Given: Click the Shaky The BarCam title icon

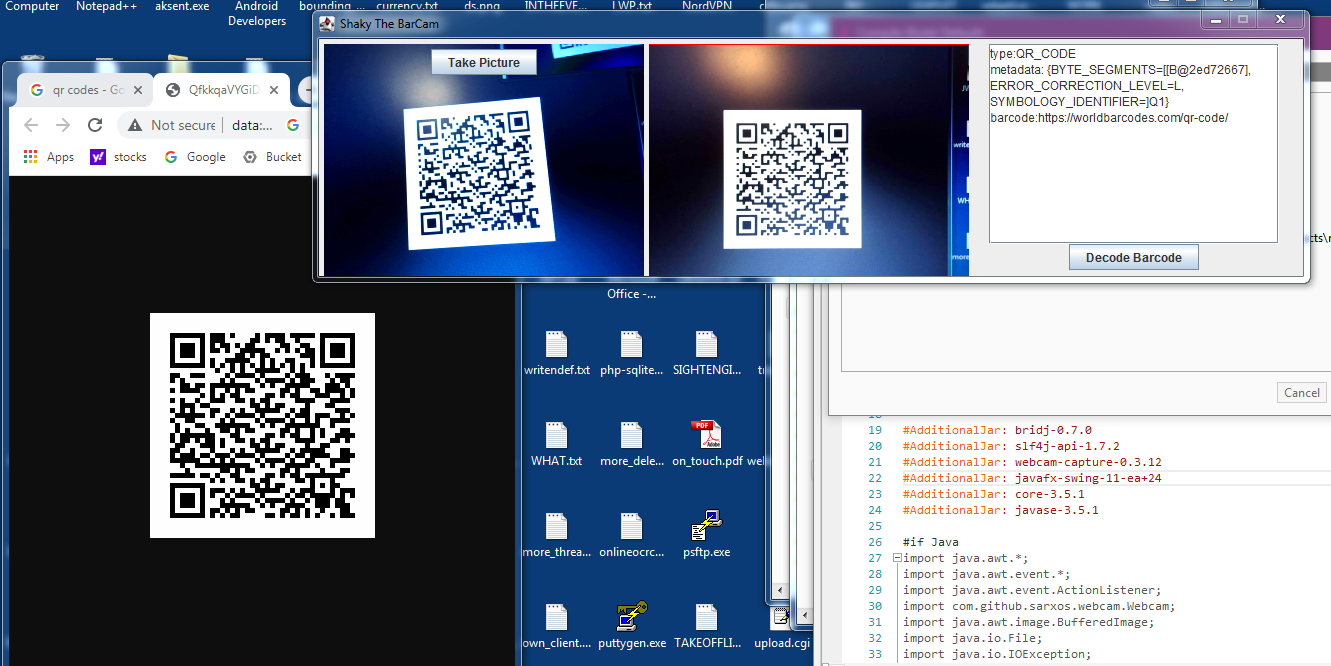Looking at the screenshot, I should pyautogui.click(x=327, y=23).
